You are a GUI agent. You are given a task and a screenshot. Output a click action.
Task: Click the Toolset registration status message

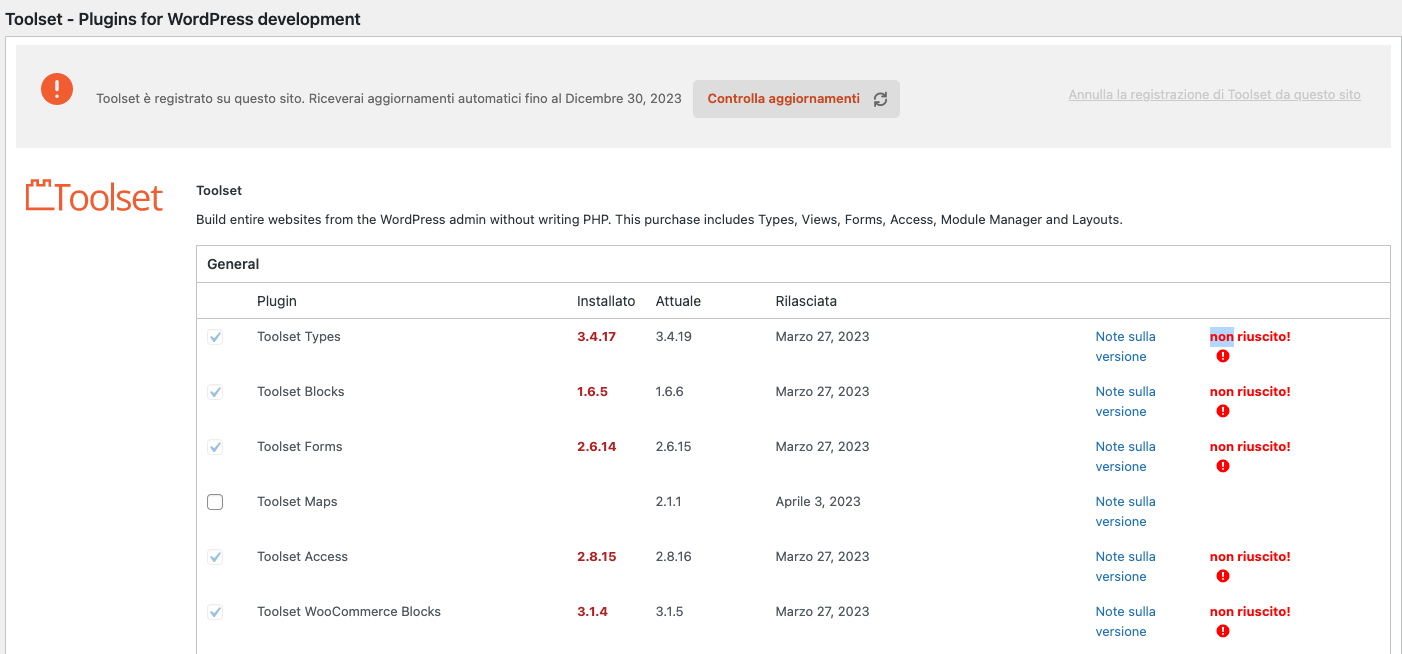click(389, 99)
